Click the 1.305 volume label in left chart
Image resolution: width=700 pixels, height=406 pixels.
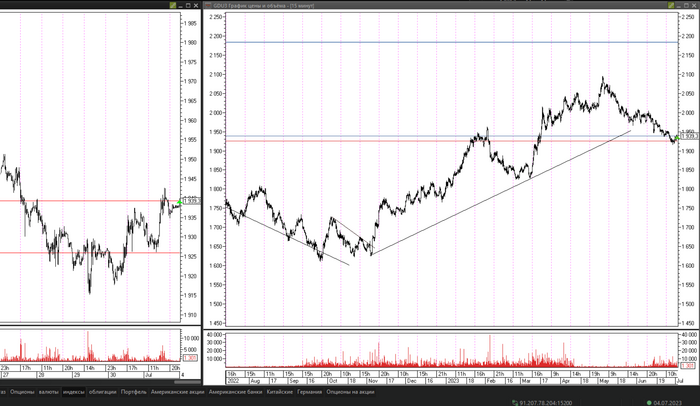pyautogui.click(x=190, y=358)
